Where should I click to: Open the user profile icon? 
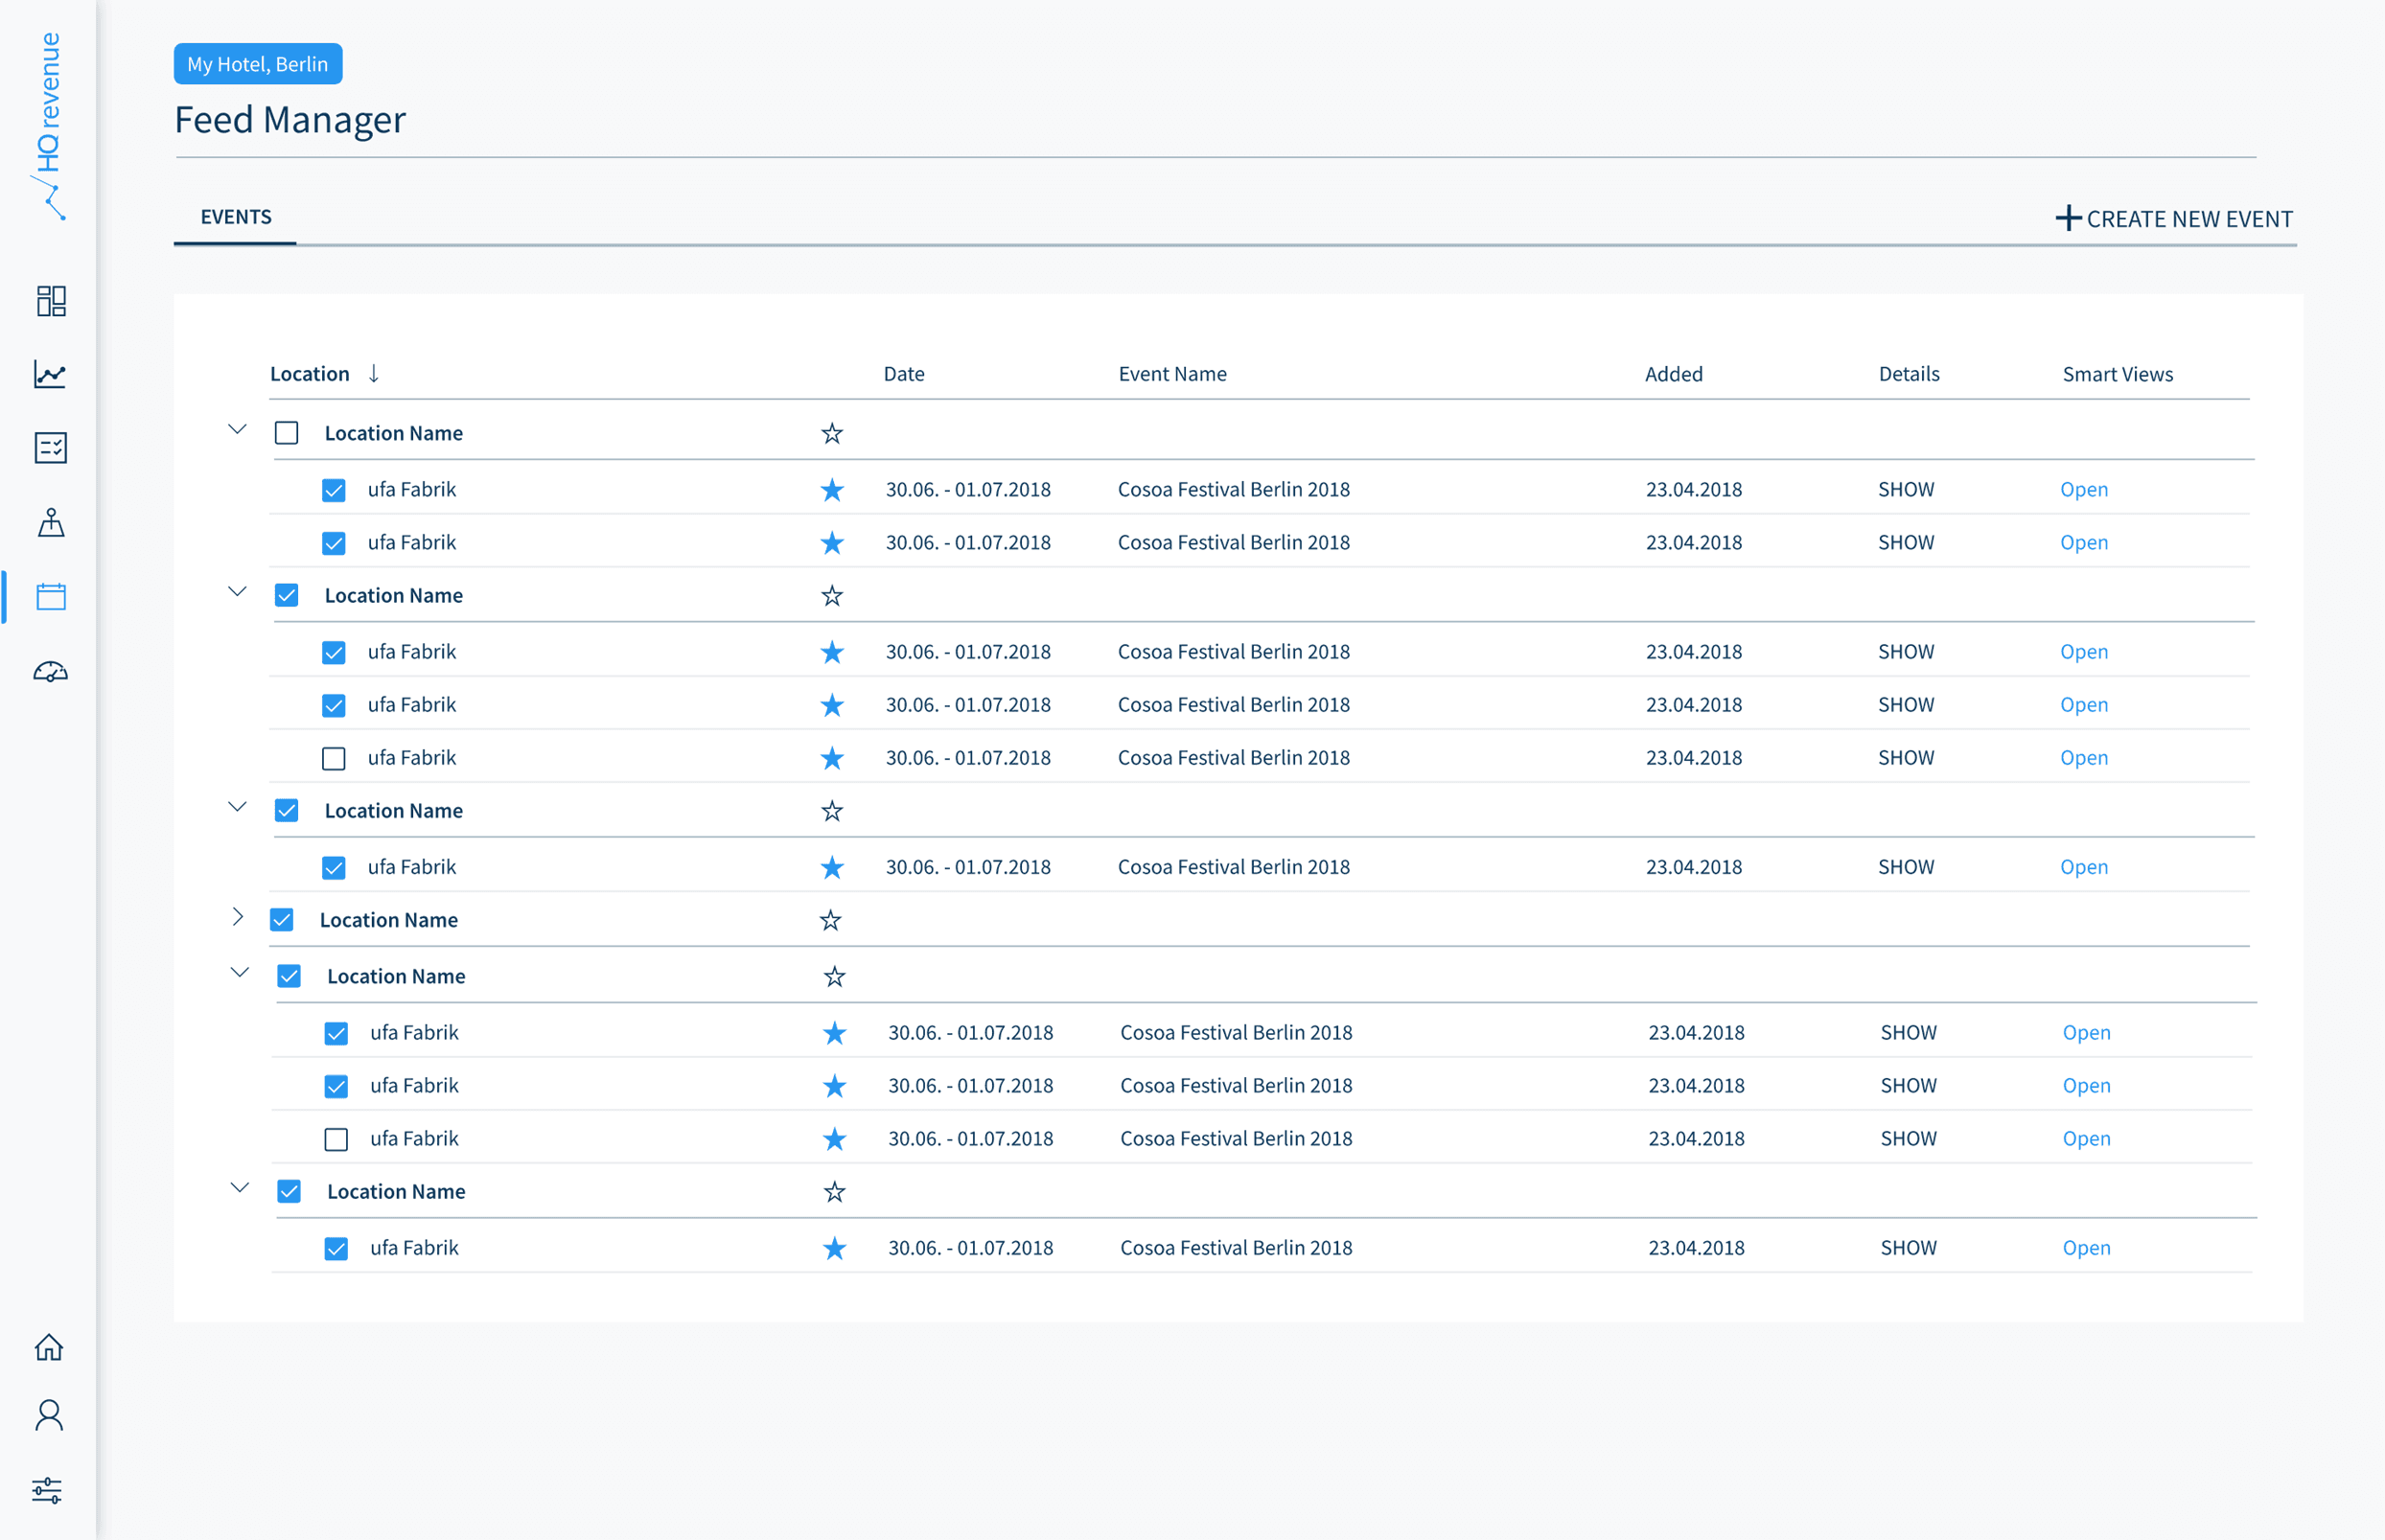pyautogui.click(x=50, y=1416)
